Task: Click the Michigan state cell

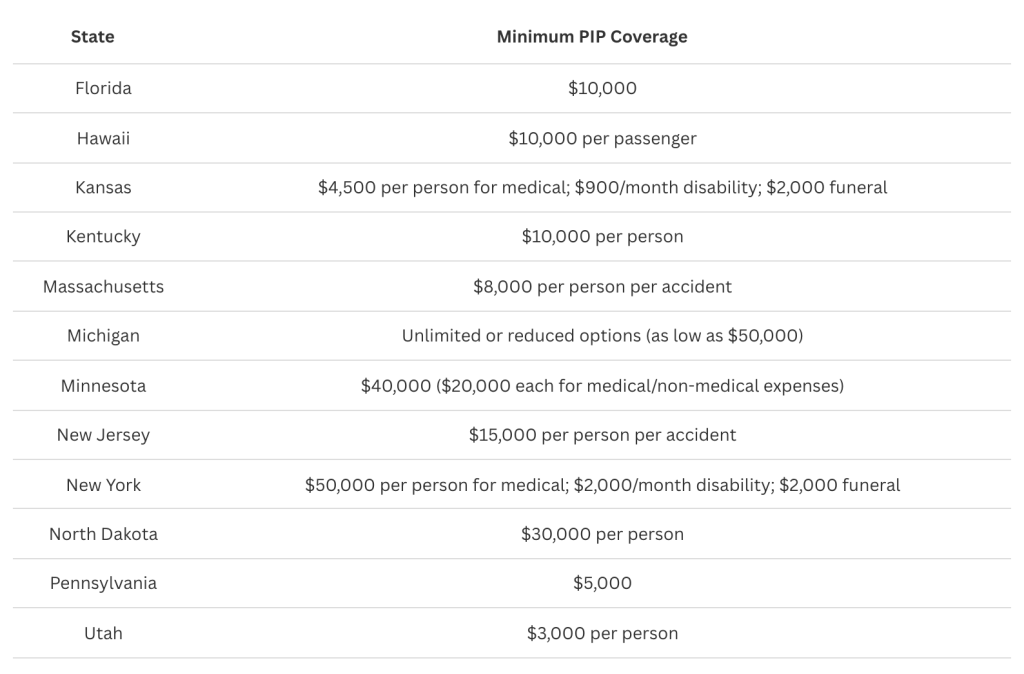Action: point(103,336)
